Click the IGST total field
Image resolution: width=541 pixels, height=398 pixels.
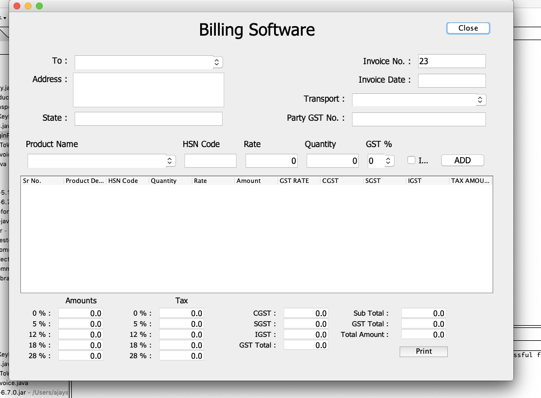tap(306, 335)
